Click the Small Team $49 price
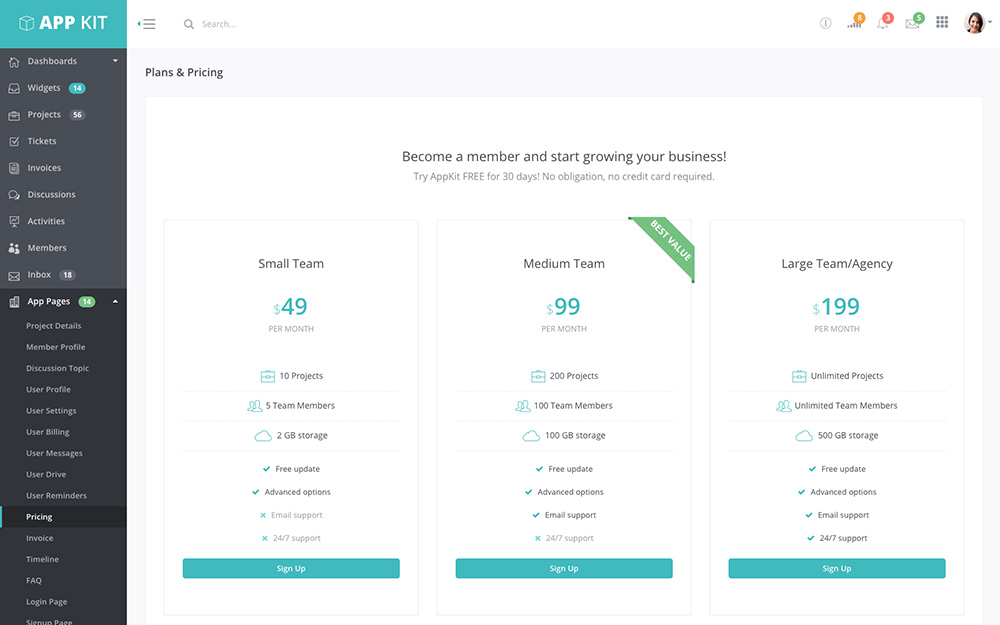This screenshot has width=1000, height=625. click(291, 307)
